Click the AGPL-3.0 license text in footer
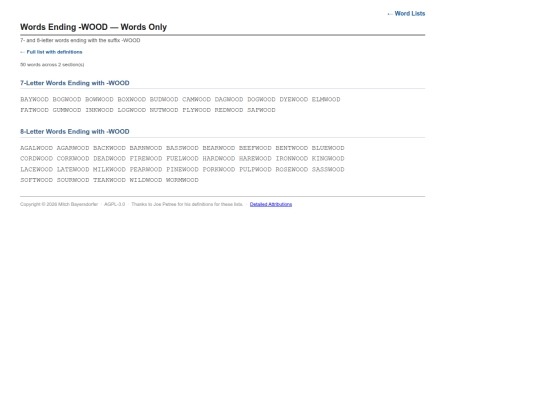The image size is (540, 405). (115, 204)
